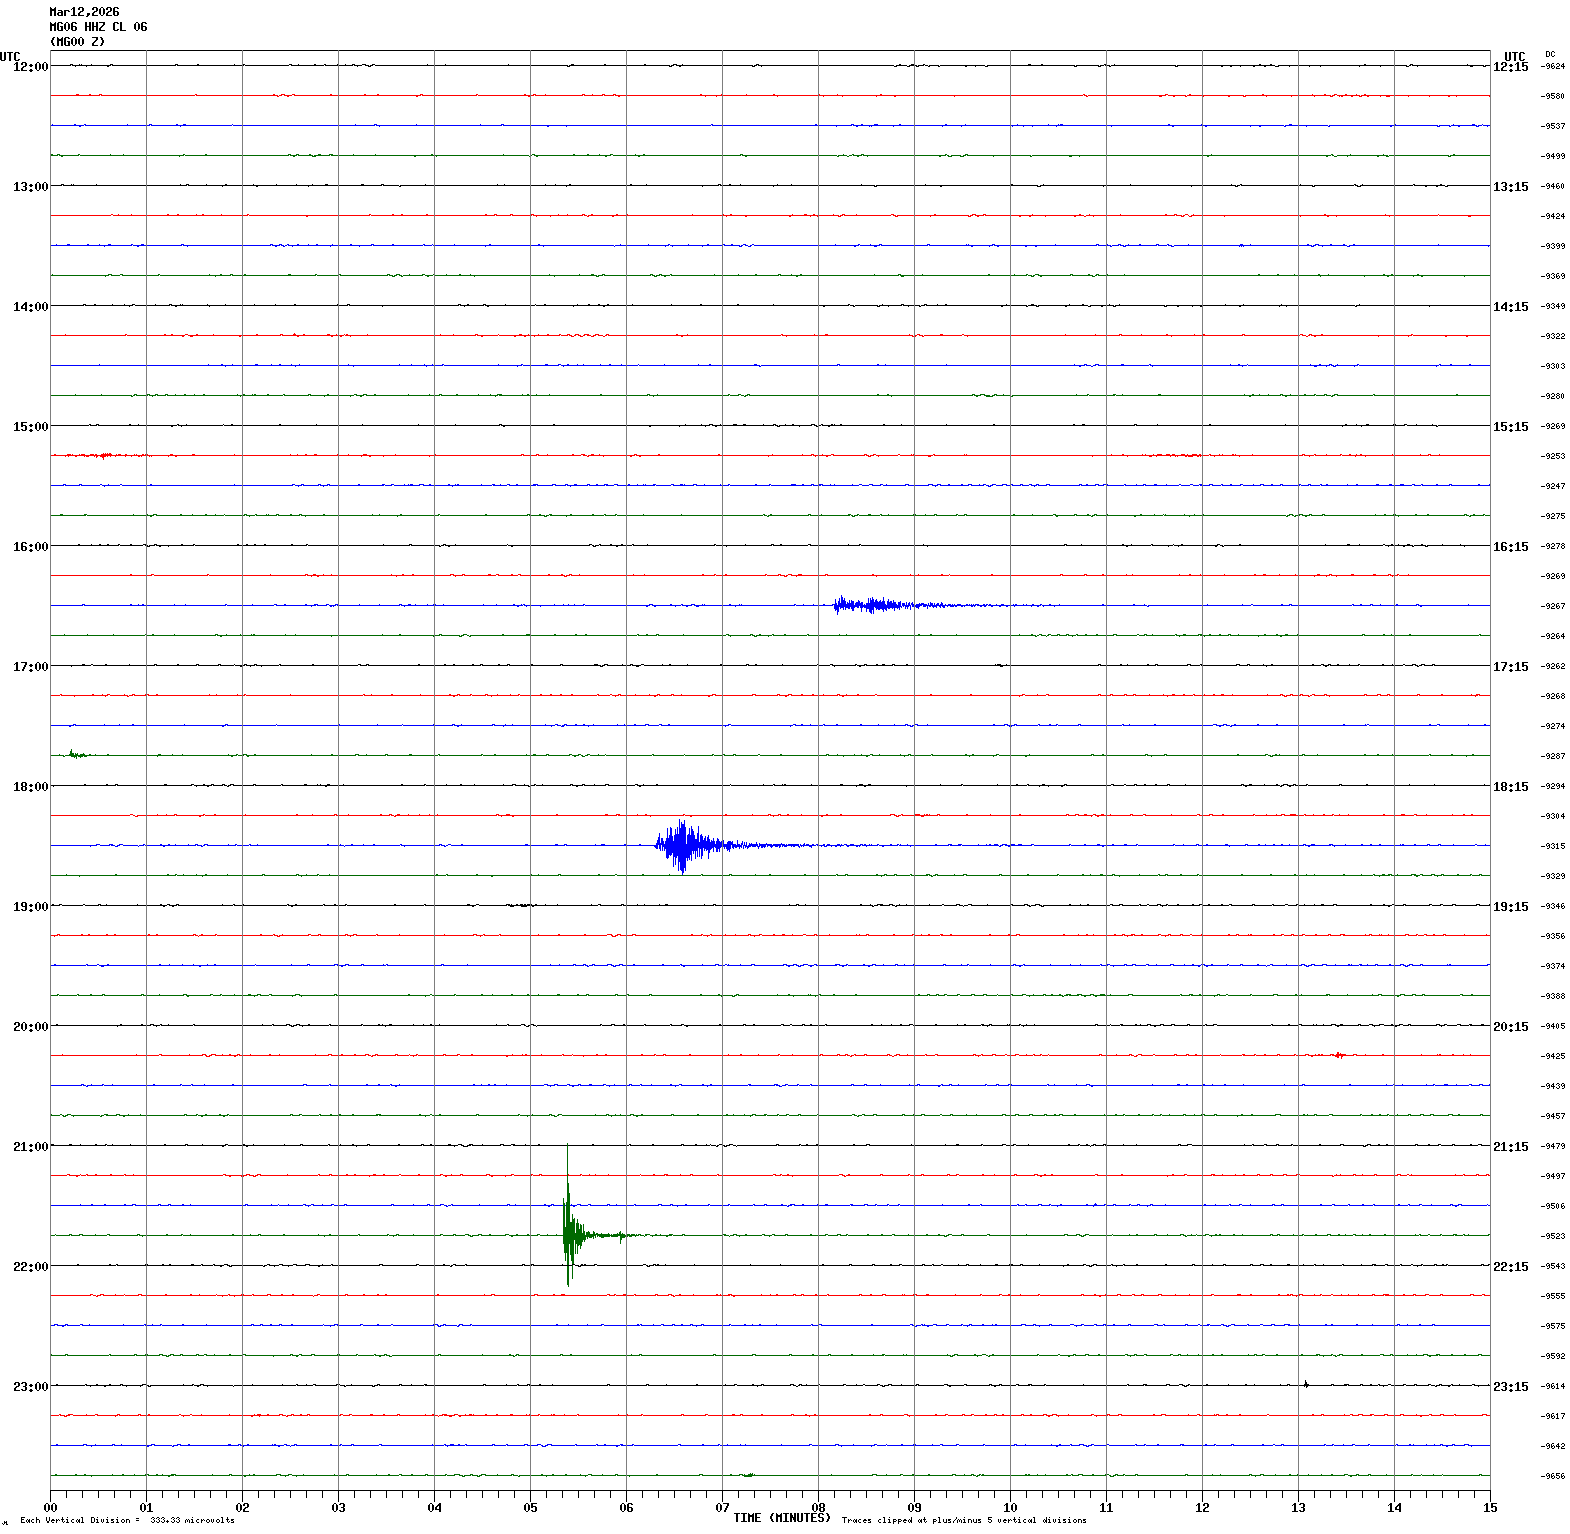Viewport: 1570px width, 1534px height.
Task: Click the small black spike on the 23:00 trace
Action: (x=1305, y=1384)
